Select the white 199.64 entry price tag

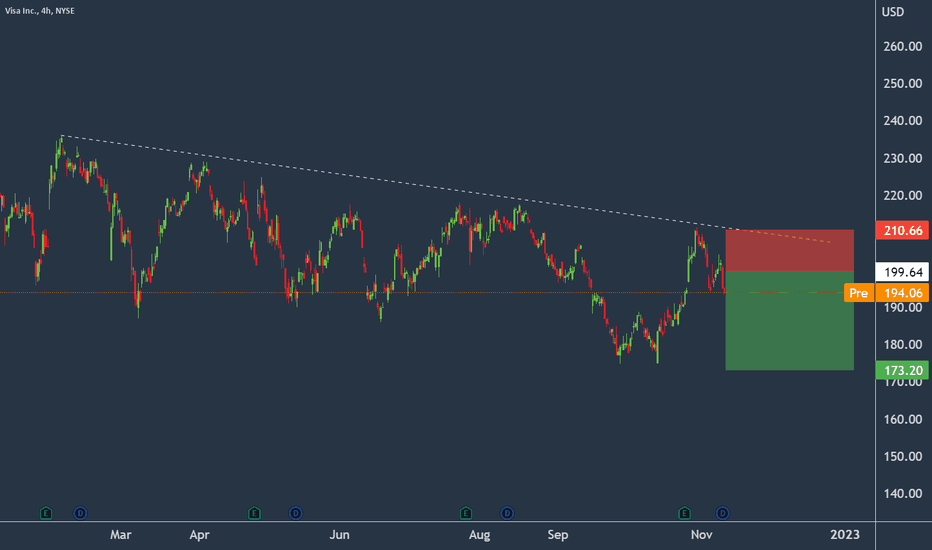[902, 272]
